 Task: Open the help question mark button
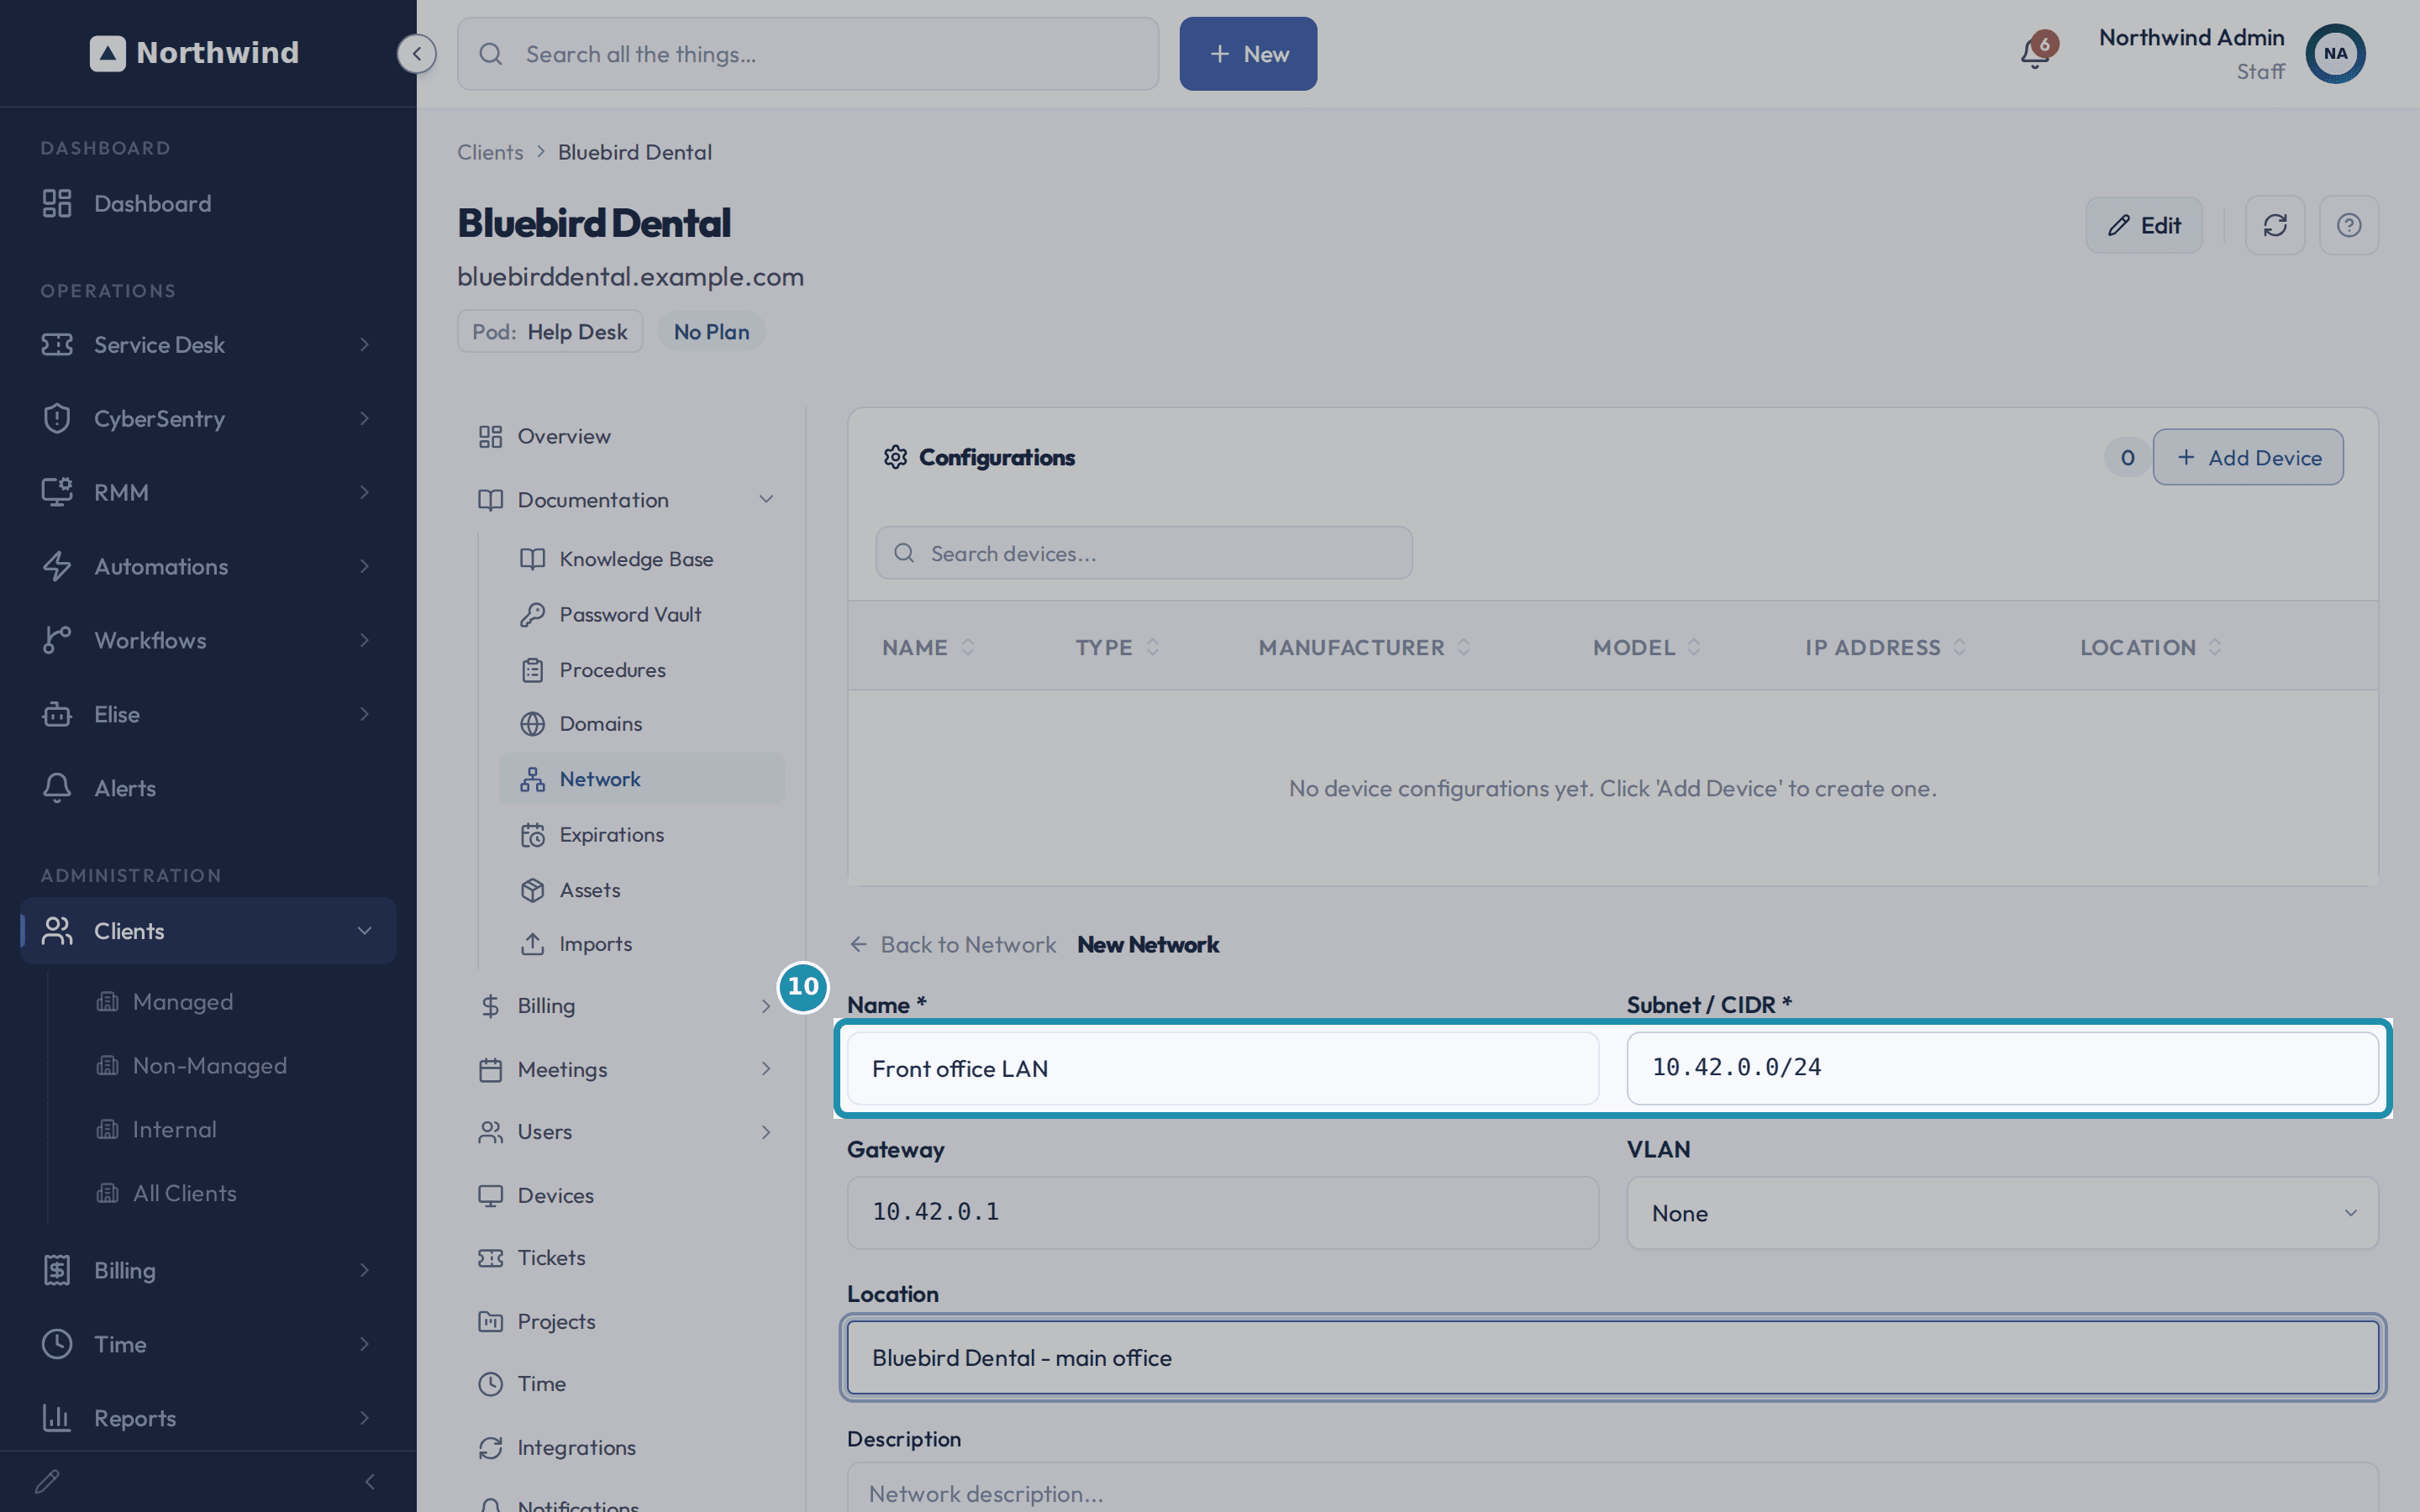pyautogui.click(x=2349, y=225)
